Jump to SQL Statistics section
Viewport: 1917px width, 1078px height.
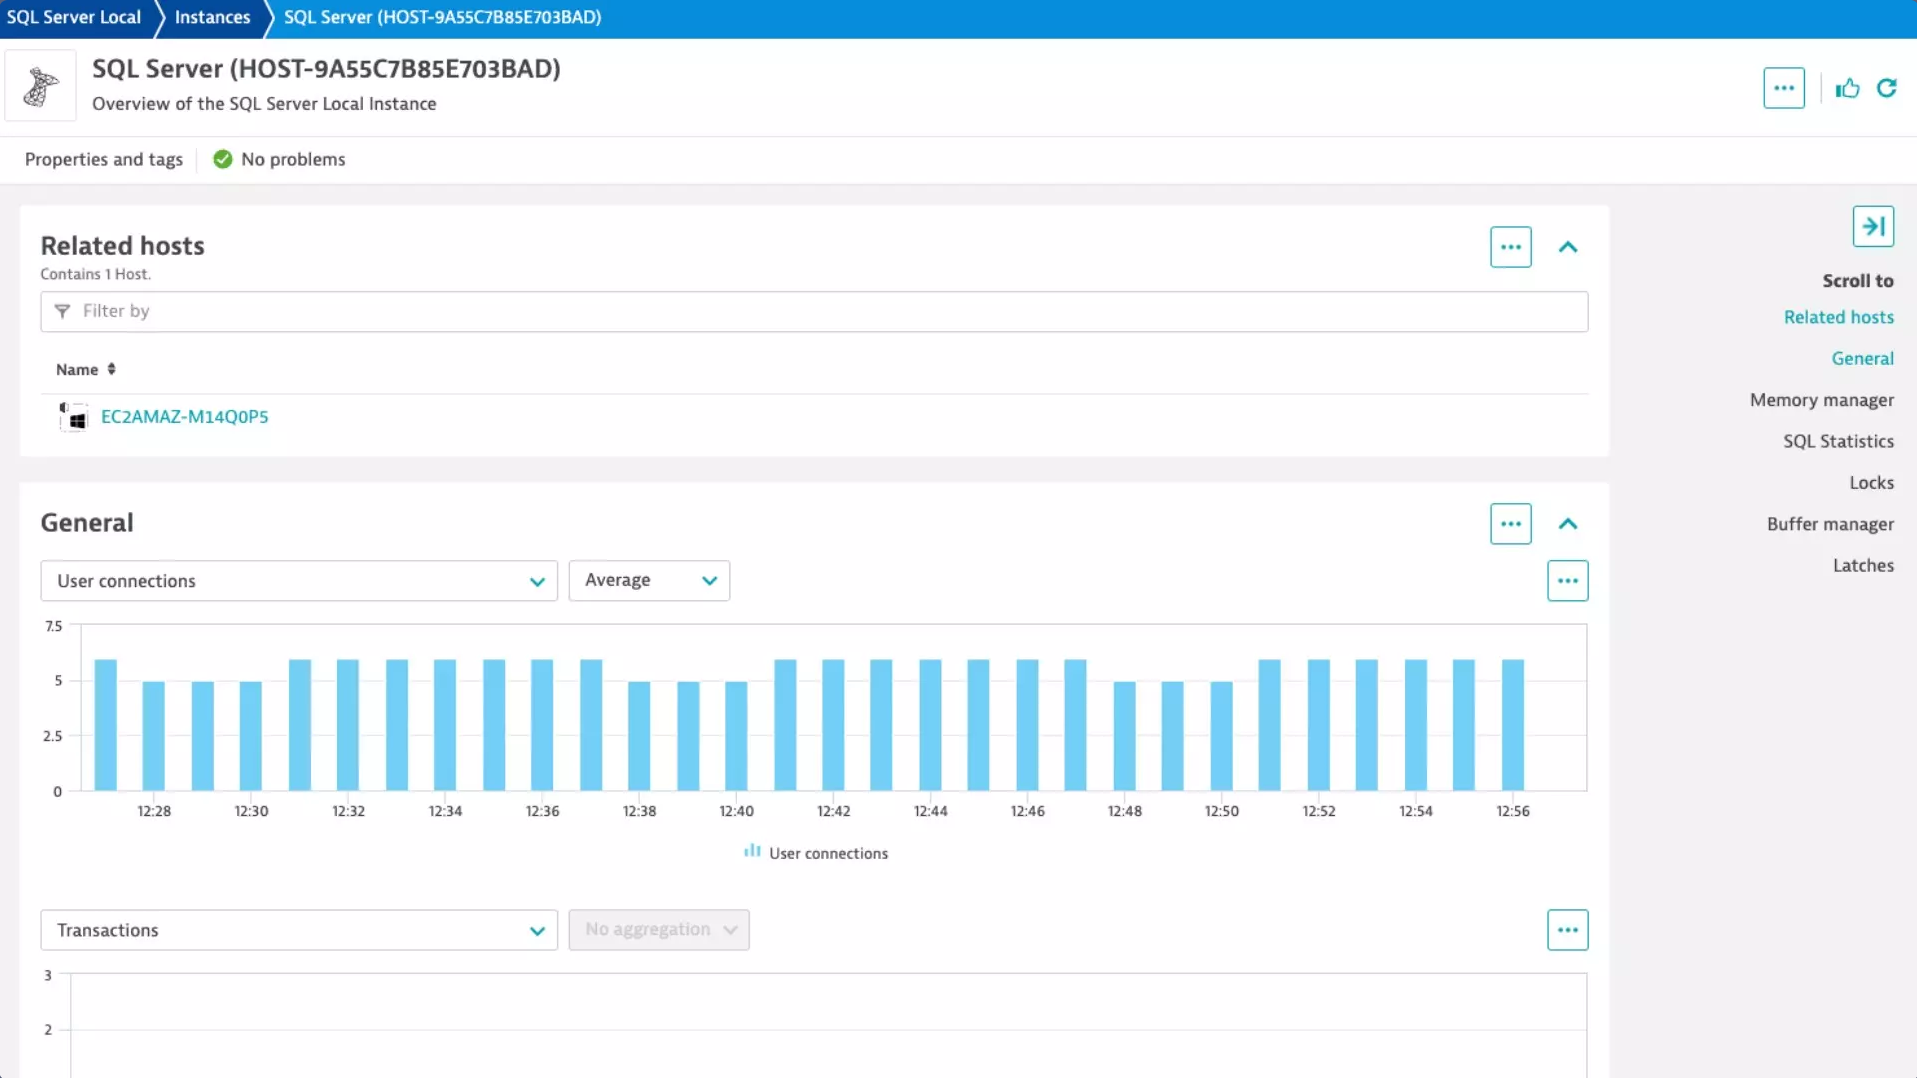(x=1838, y=441)
